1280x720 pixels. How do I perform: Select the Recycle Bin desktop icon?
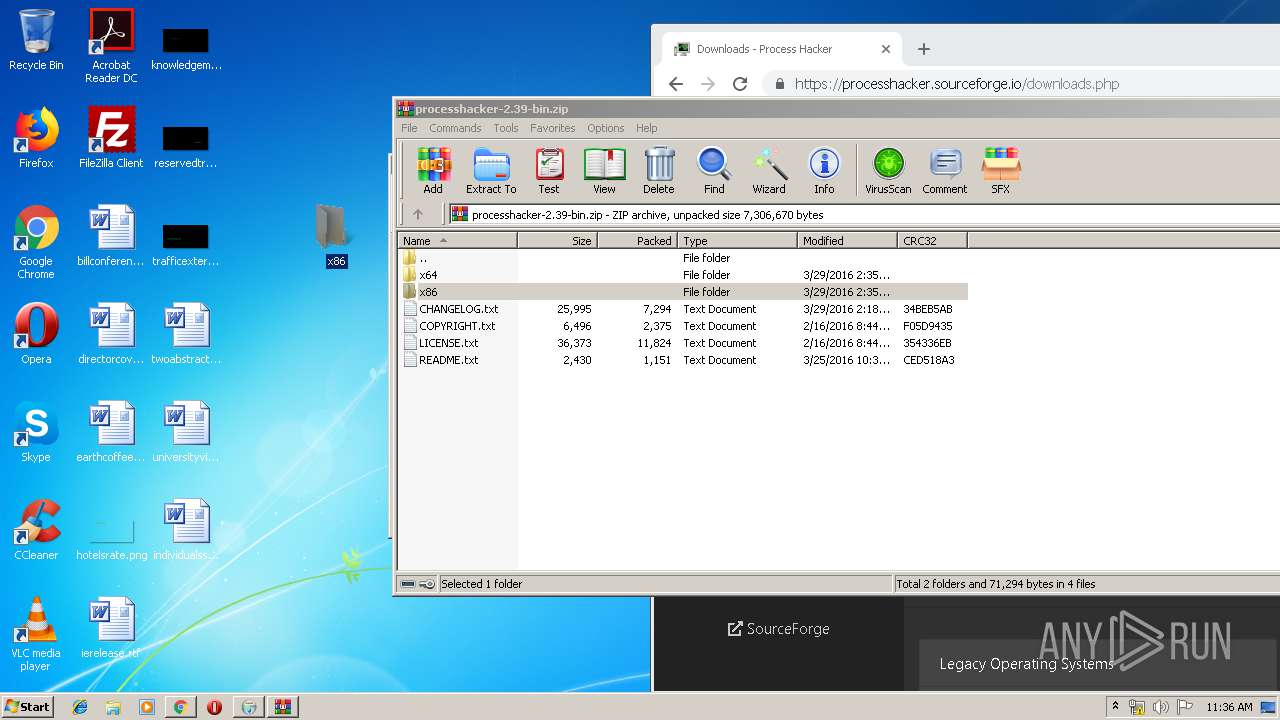coord(36,40)
